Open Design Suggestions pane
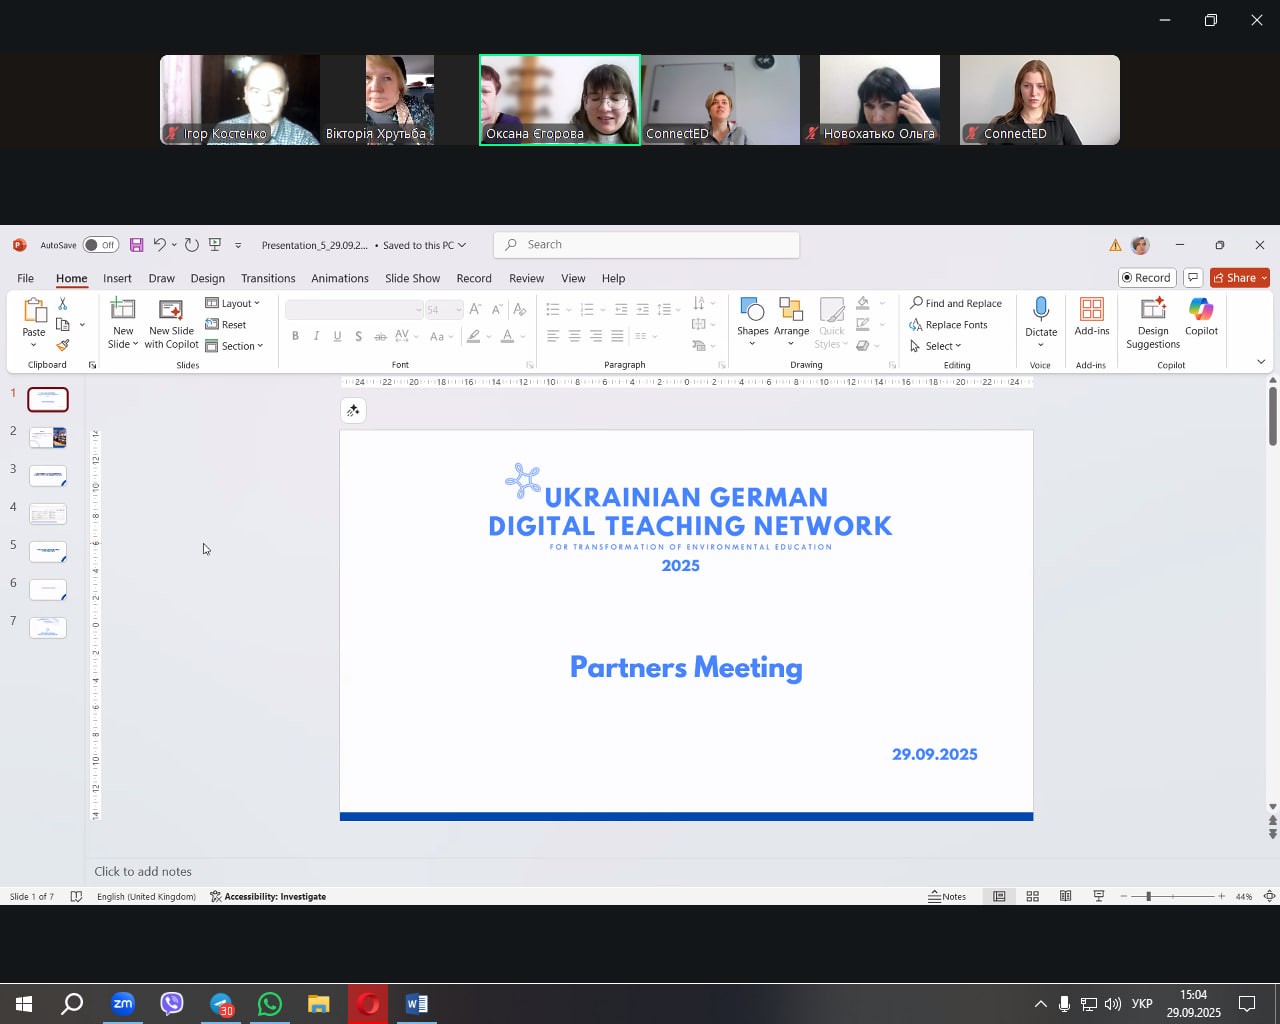The image size is (1280, 1024). (x=1152, y=322)
